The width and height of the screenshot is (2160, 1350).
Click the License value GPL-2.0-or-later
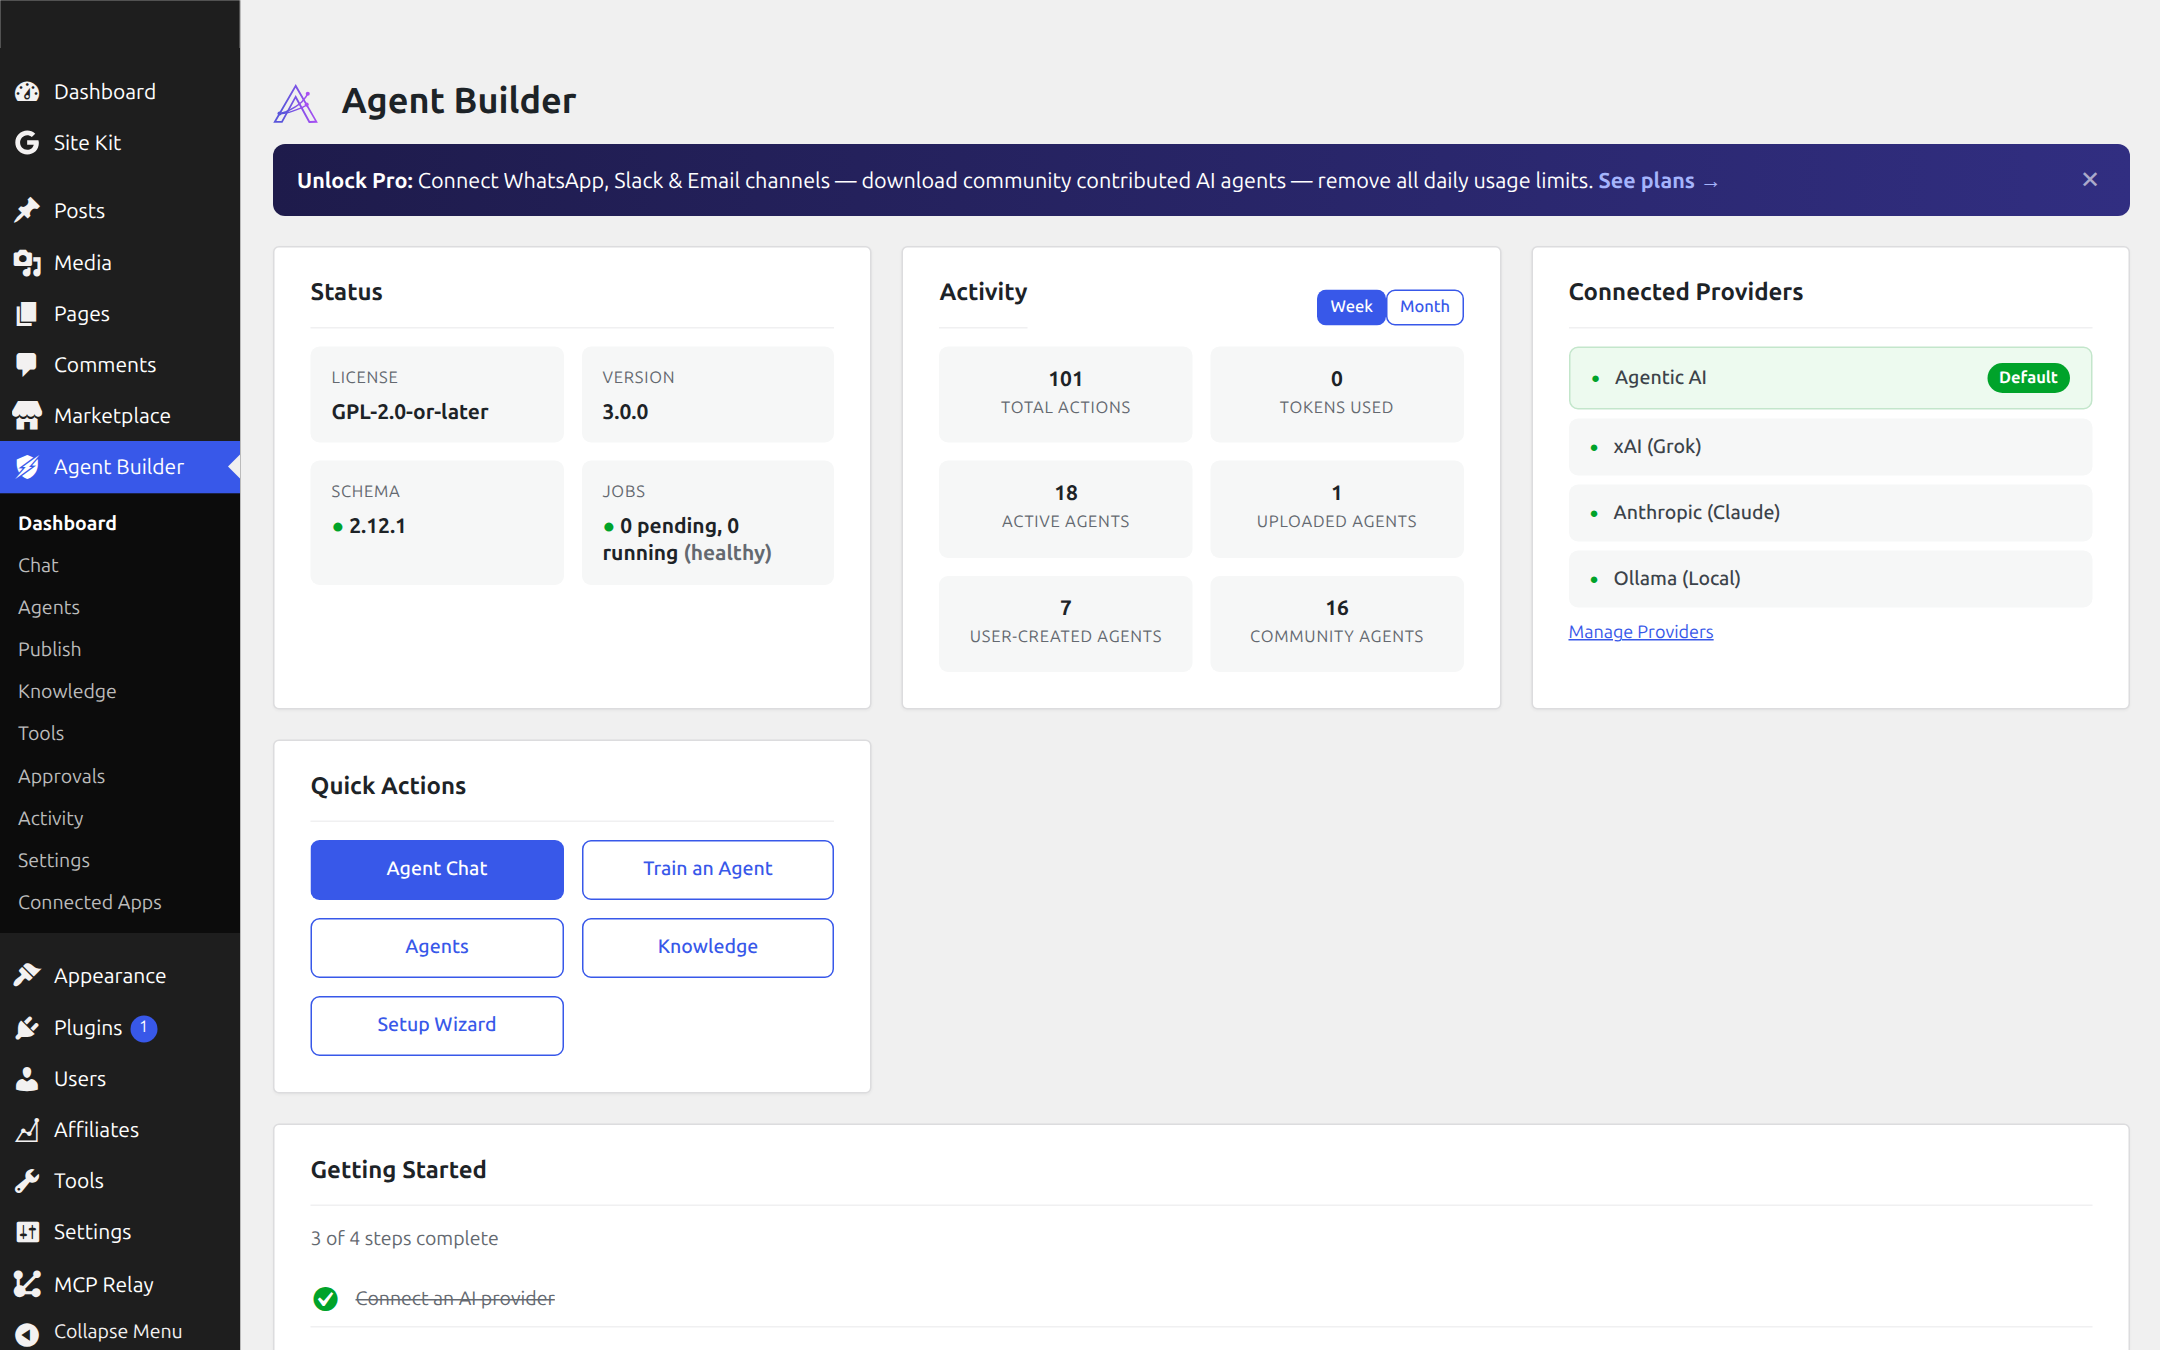click(410, 412)
